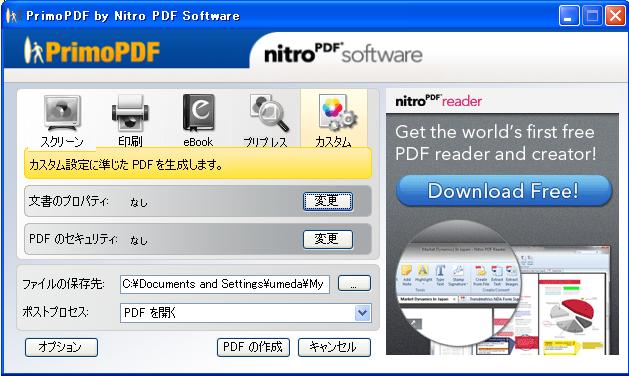The height and width of the screenshot is (376, 629).
Task: Change 文書のプロパティ with 変更 button
Action: tap(328, 201)
